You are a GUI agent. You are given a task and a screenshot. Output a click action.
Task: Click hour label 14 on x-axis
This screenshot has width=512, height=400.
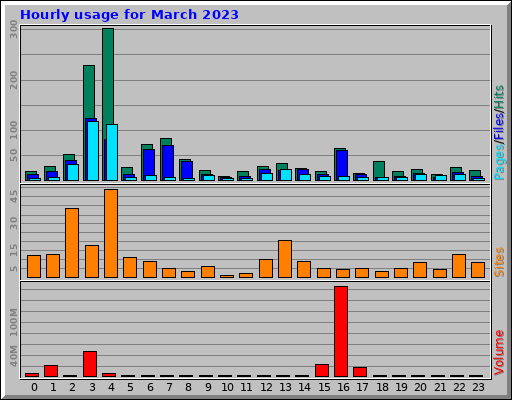point(305,387)
